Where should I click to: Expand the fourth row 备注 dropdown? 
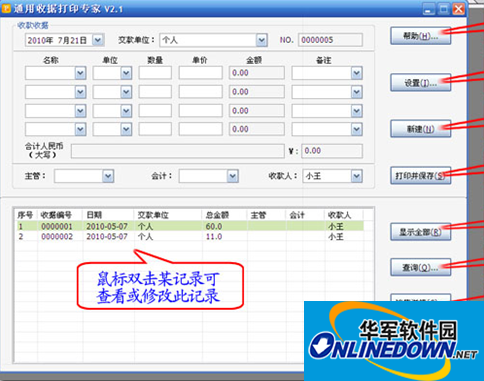point(356,129)
